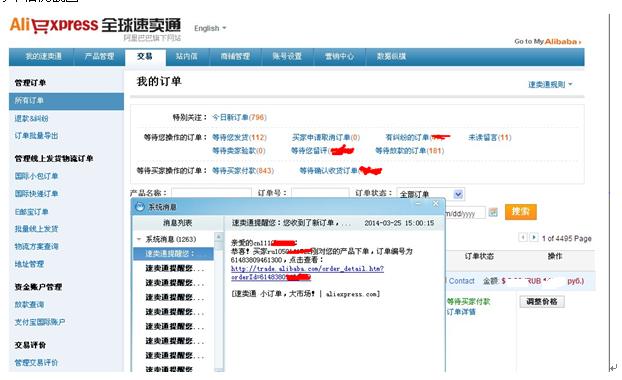View 今日新订单 (796)

click(239, 117)
